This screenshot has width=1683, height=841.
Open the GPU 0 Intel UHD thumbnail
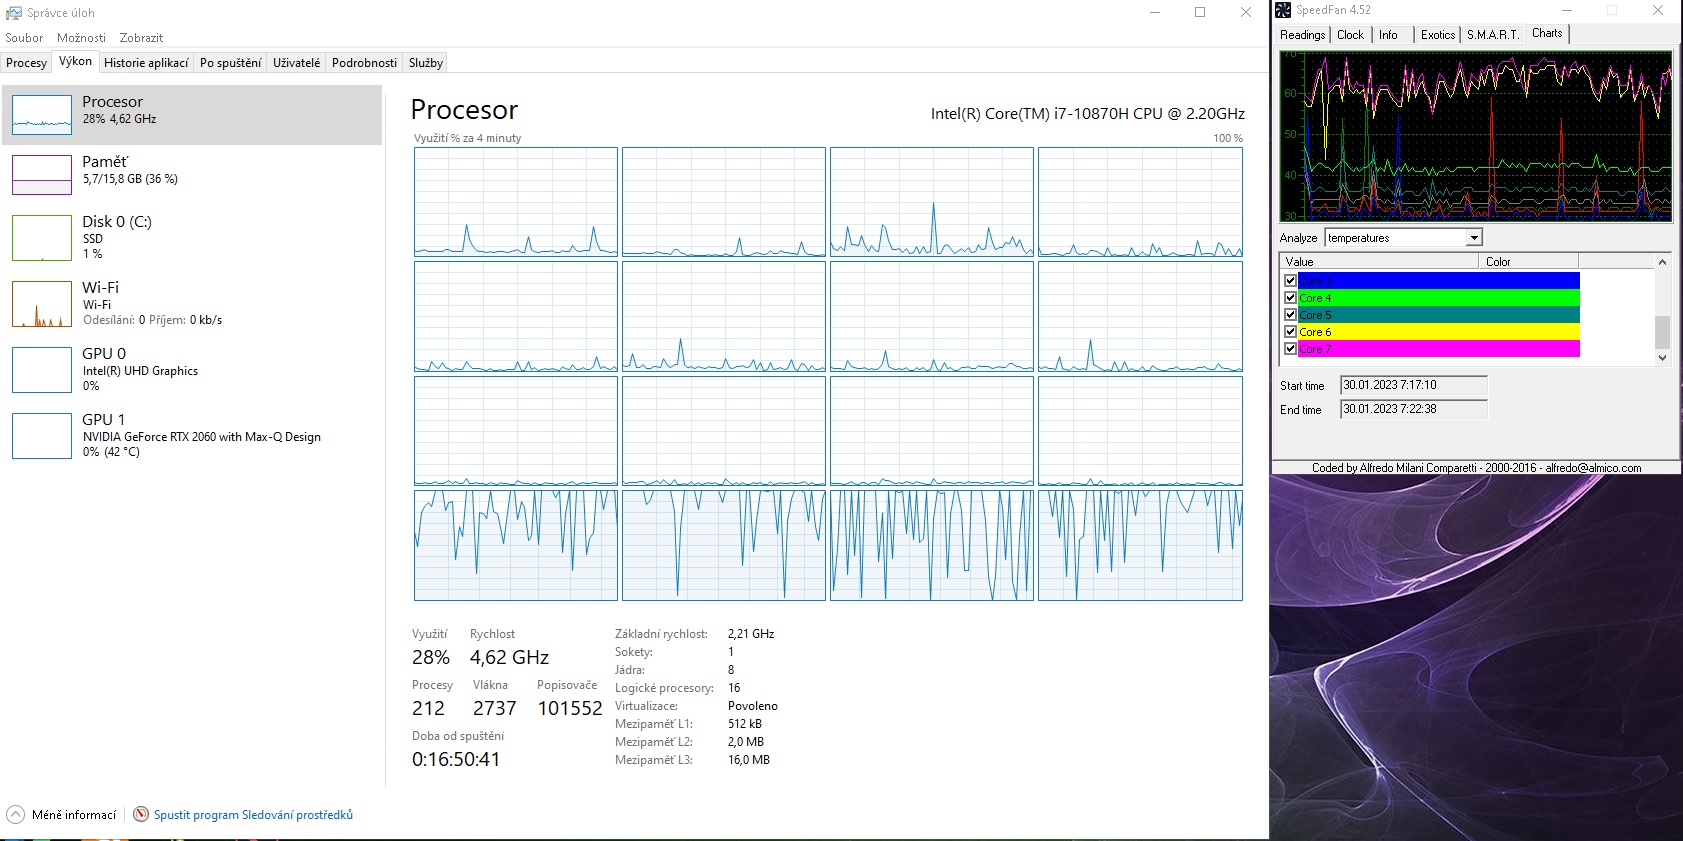(x=42, y=370)
